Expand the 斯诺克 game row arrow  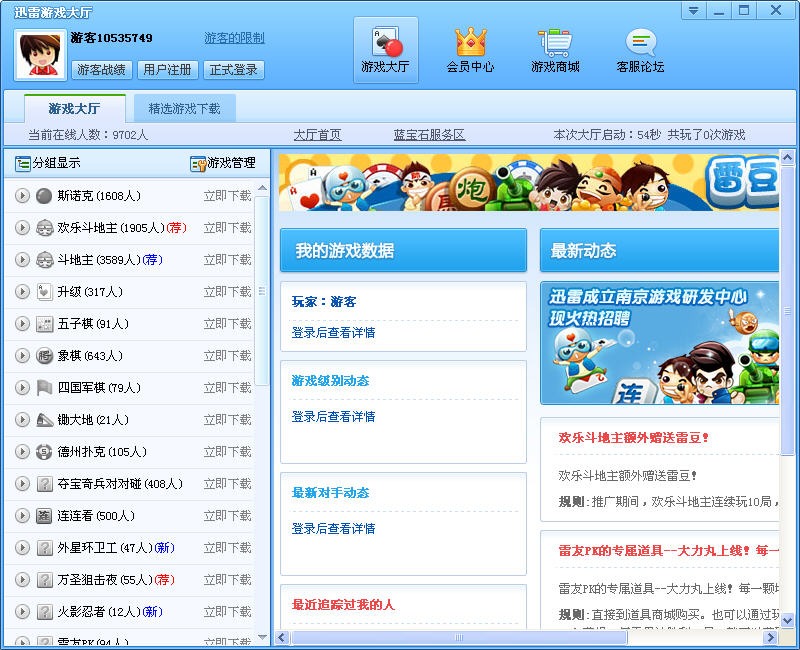[22, 195]
